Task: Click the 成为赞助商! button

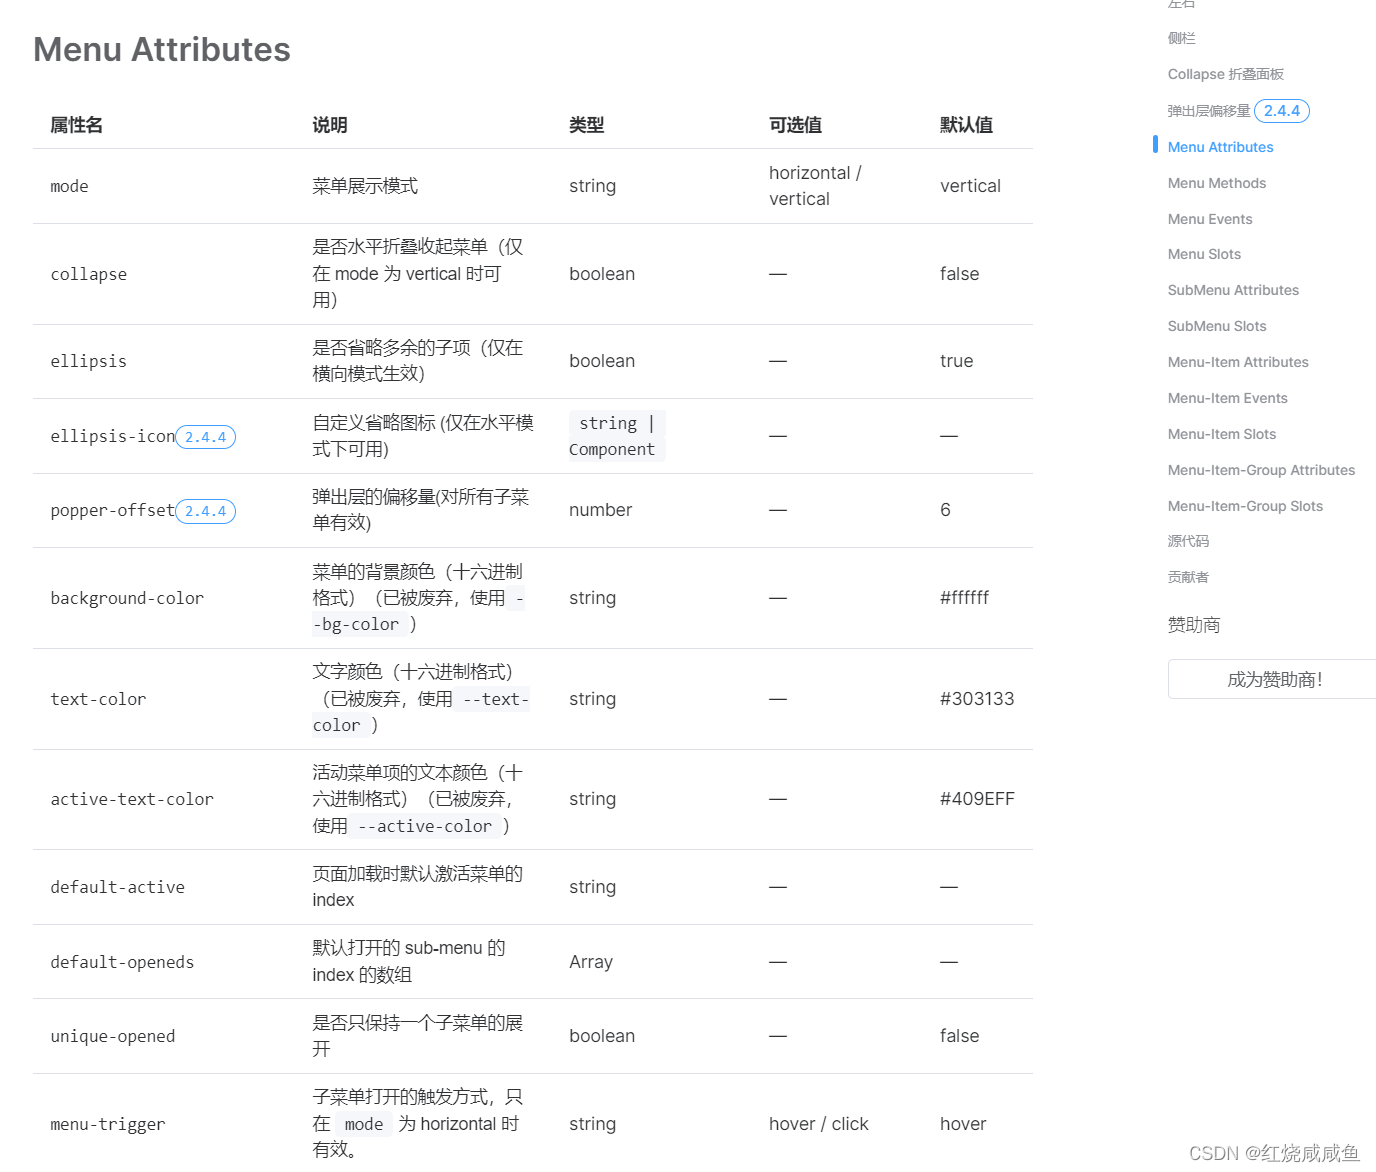Action: click(1272, 679)
